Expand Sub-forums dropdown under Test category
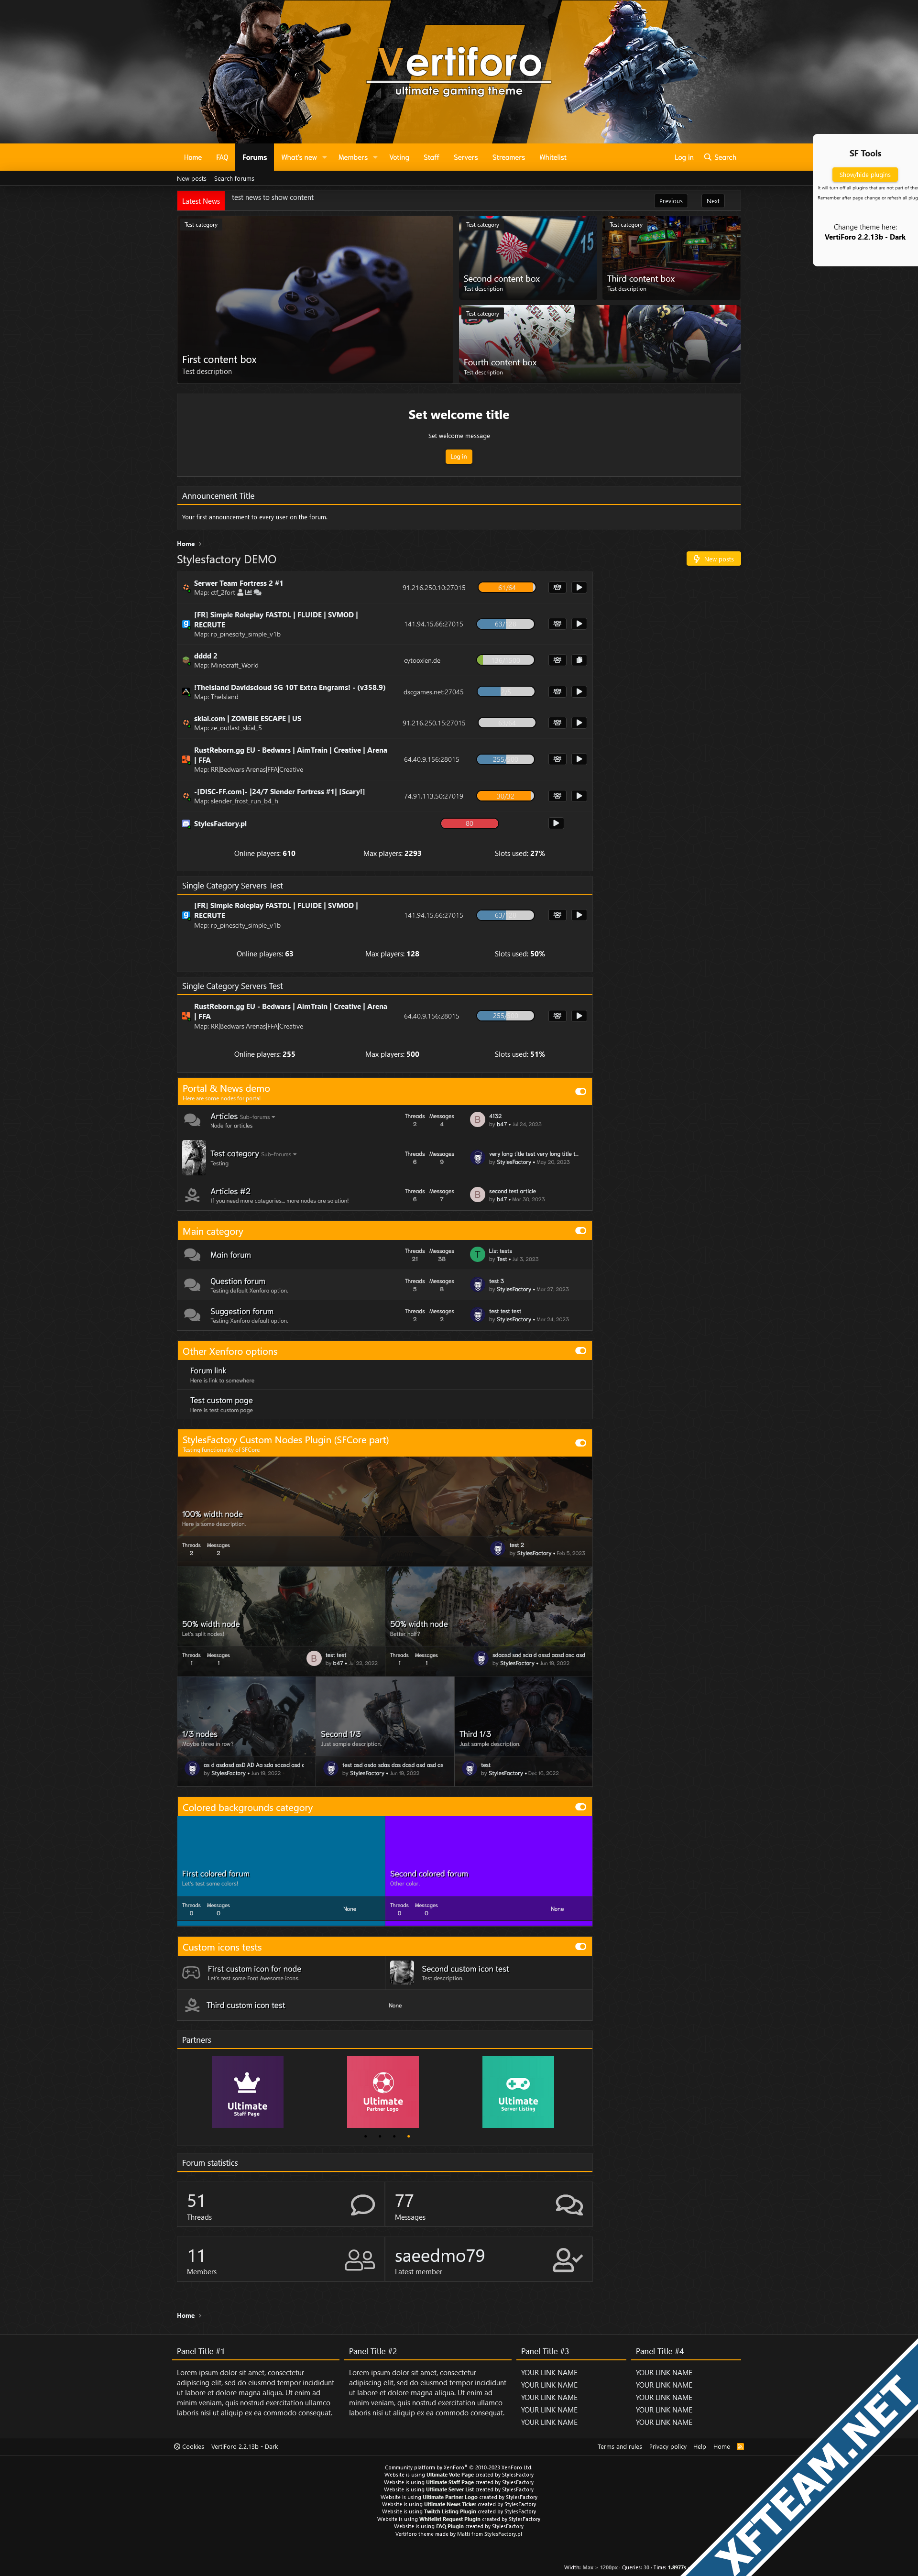The image size is (918, 2576). click(x=279, y=1154)
